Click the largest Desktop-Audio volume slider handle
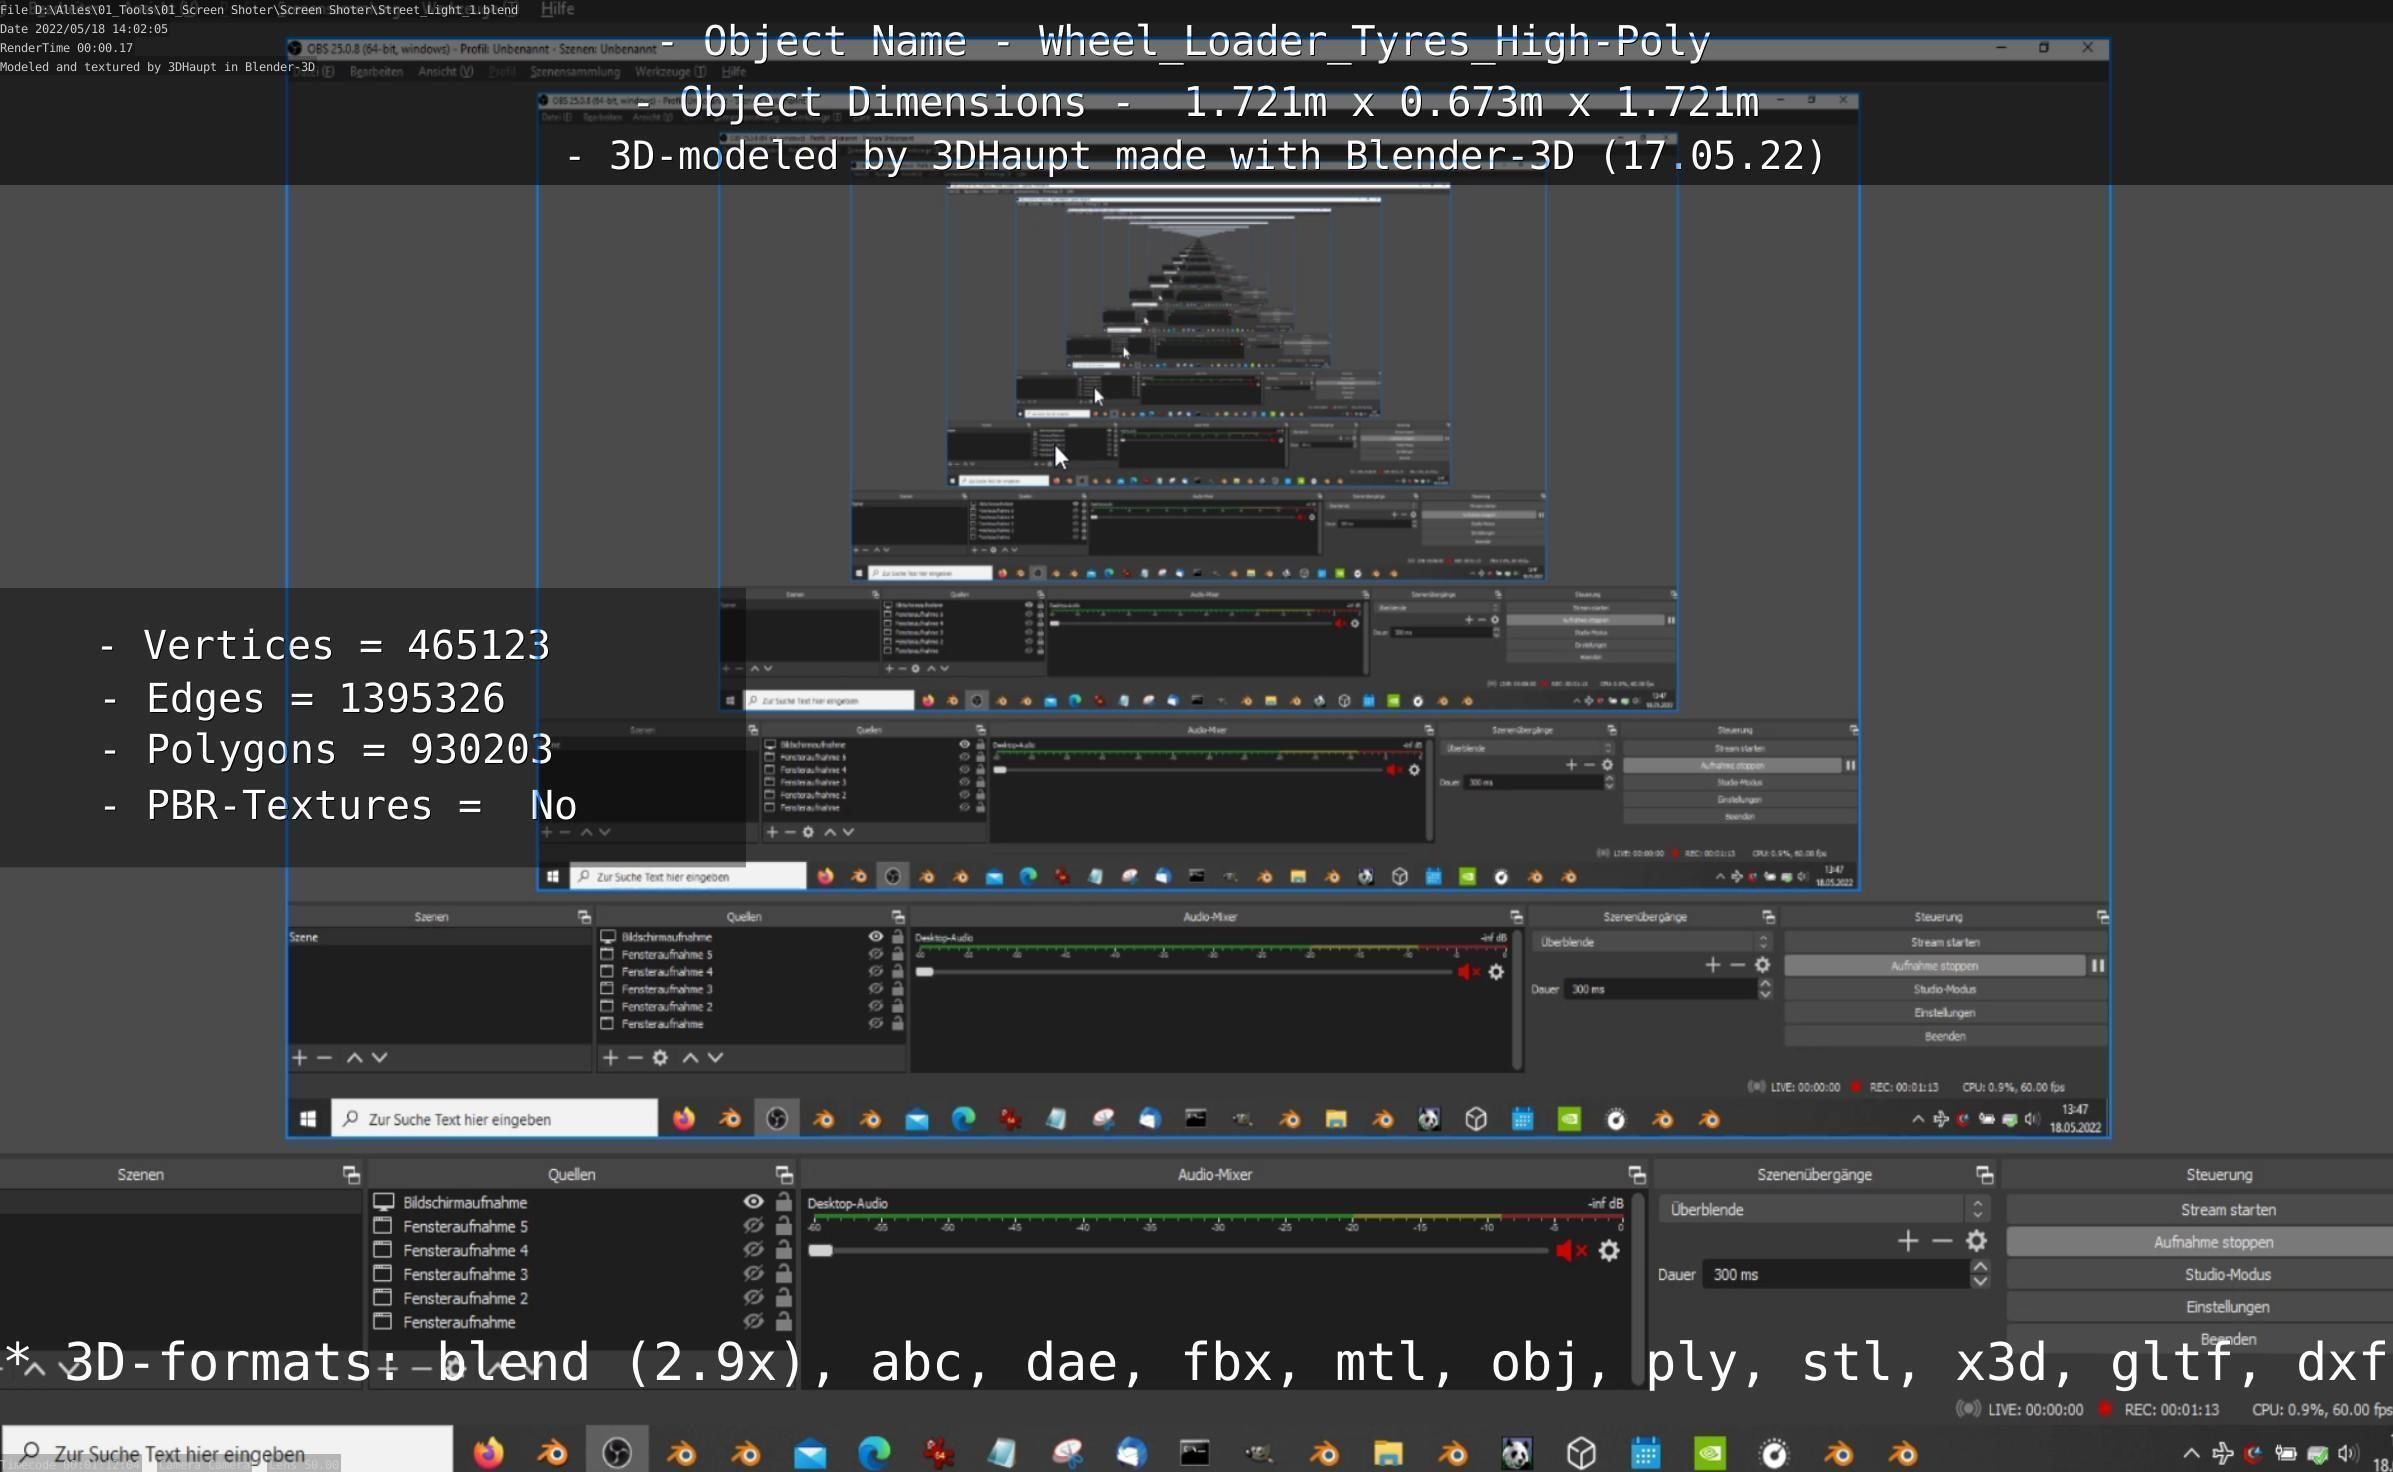 [x=820, y=1251]
